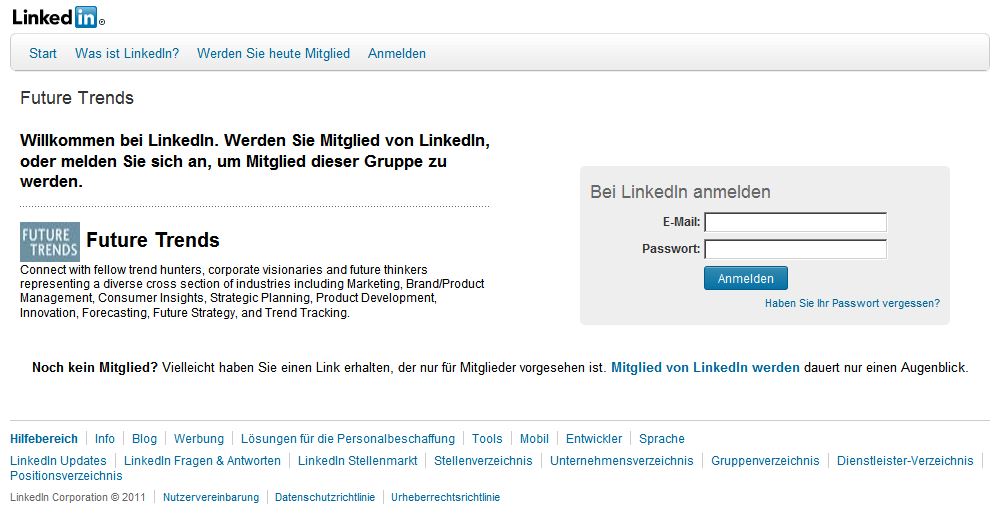The image size is (999, 525).
Task: Browse the Gruppenverzeichnis link
Action: (765, 461)
